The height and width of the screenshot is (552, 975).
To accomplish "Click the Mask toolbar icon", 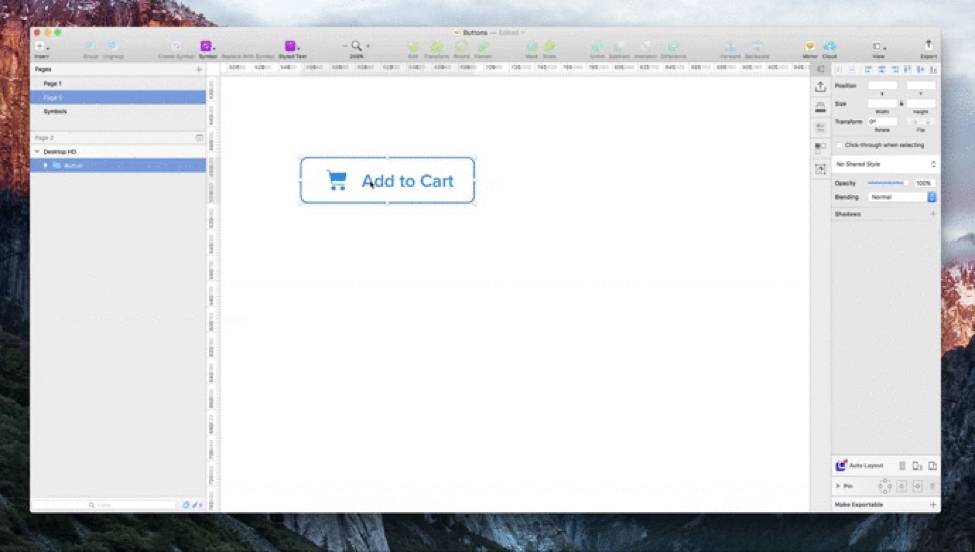I will tap(532, 46).
